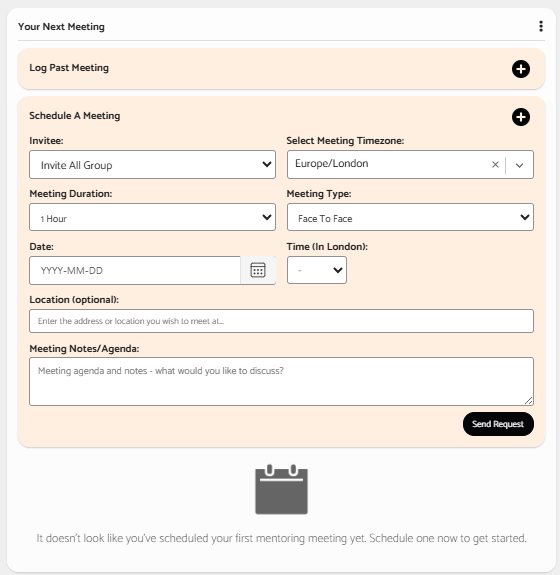The width and height of the screenshot is (560, 575).
Task: Open the date picker calendar icon
Action: point(258,270)
